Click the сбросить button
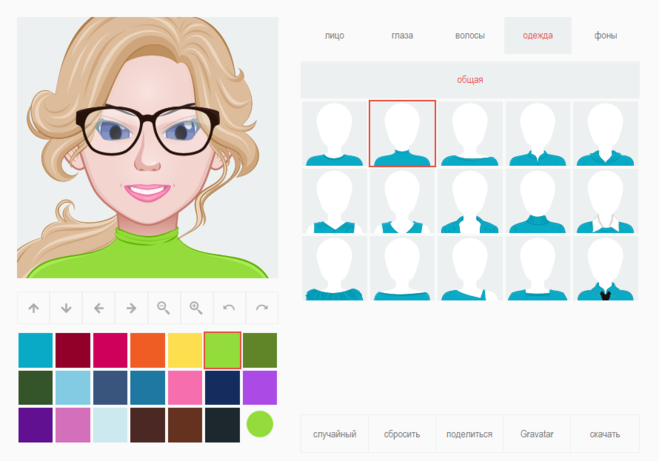The width and height of the screenshot is (659, 461). 402,434
